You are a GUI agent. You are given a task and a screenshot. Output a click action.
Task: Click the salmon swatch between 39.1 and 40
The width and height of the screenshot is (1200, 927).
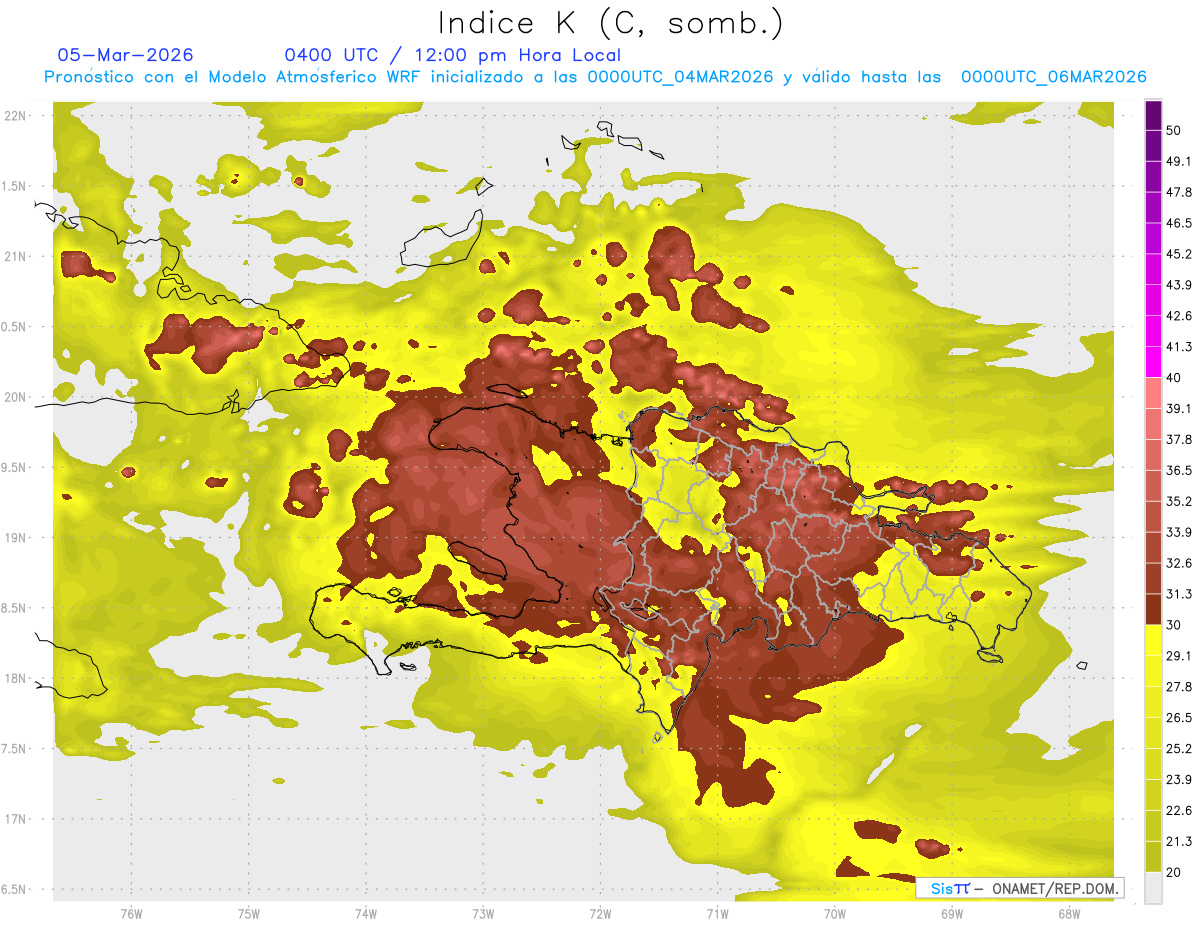1153,393
